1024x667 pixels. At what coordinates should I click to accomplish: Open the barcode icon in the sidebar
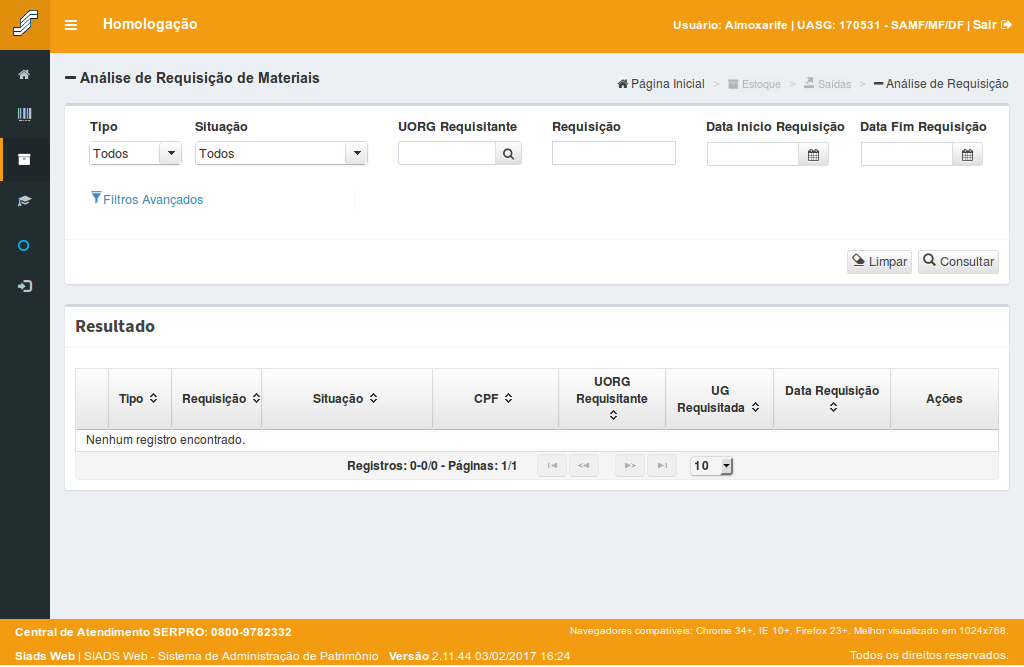(24, 115)
